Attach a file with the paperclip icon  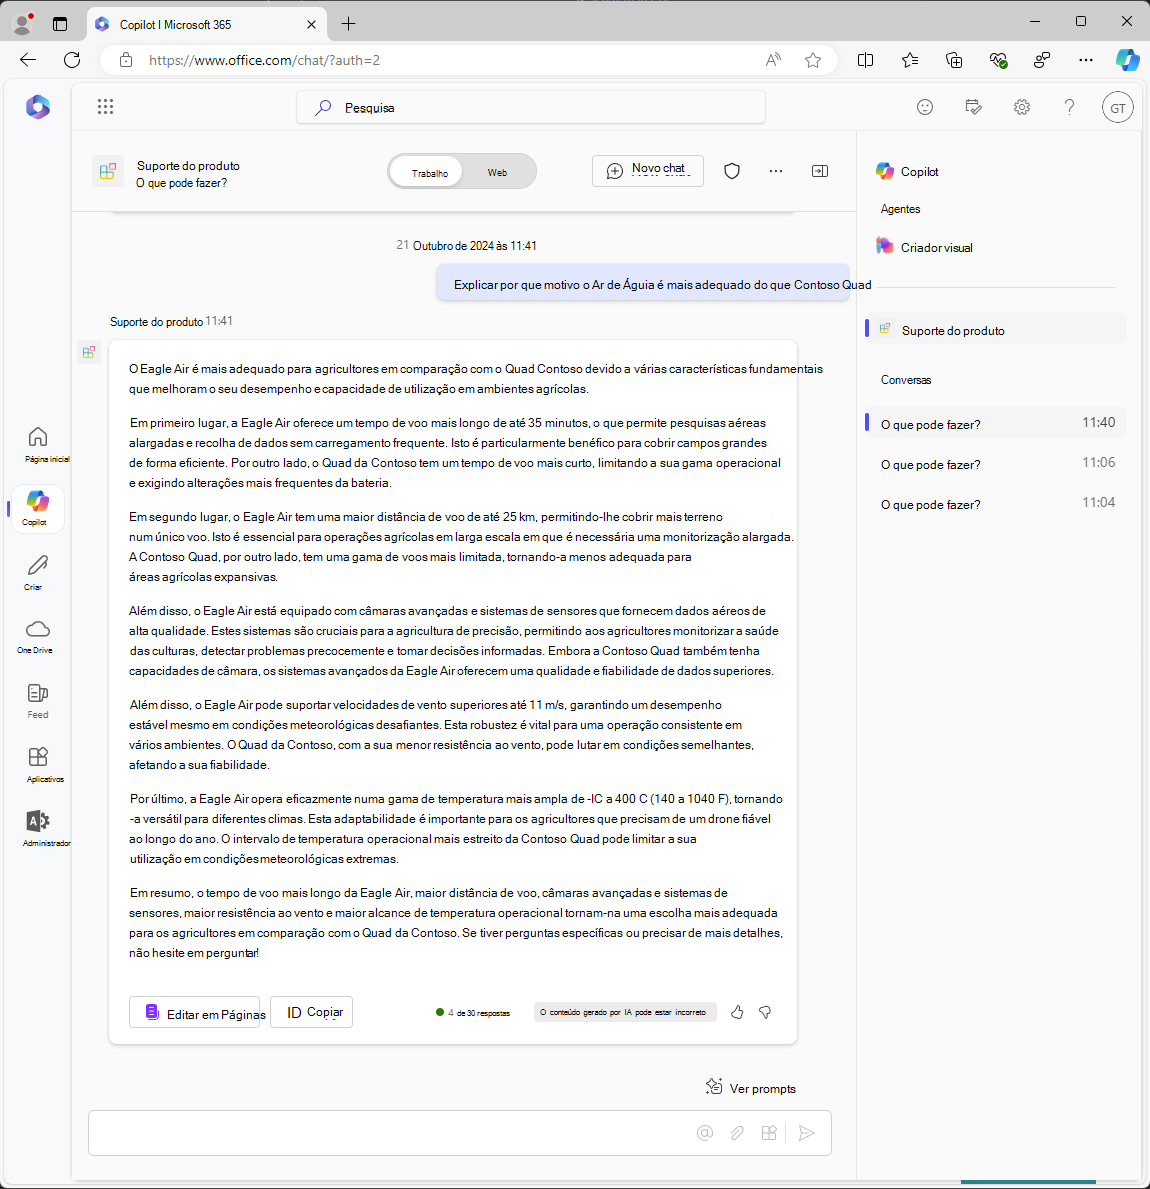(737, 1133)
